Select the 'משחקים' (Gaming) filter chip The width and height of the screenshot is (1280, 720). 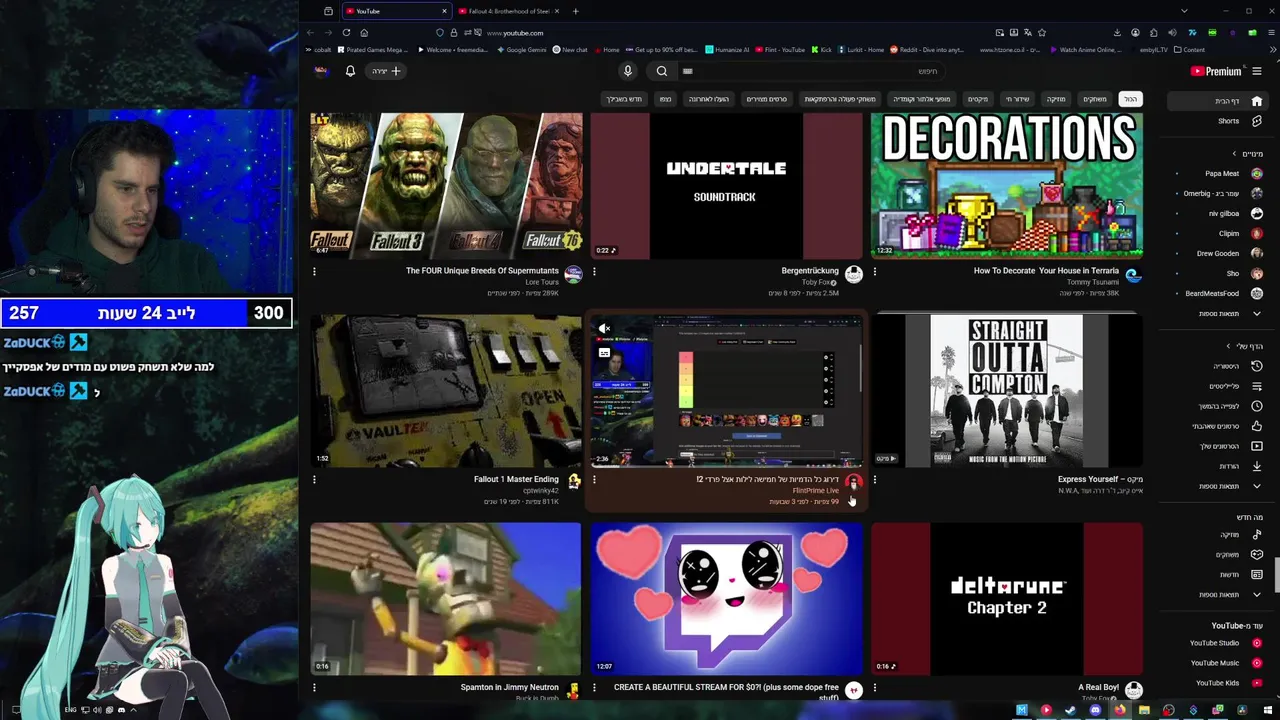pos(1095,99)
